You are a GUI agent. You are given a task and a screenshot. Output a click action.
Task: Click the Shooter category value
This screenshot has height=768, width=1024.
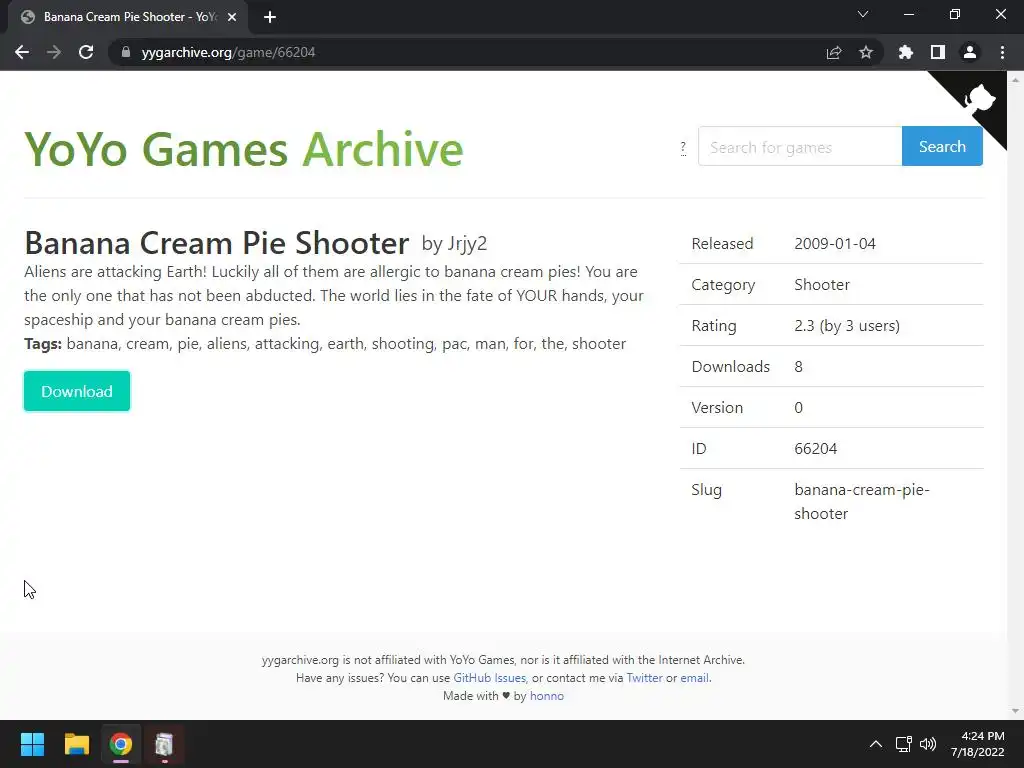point(822,285)
